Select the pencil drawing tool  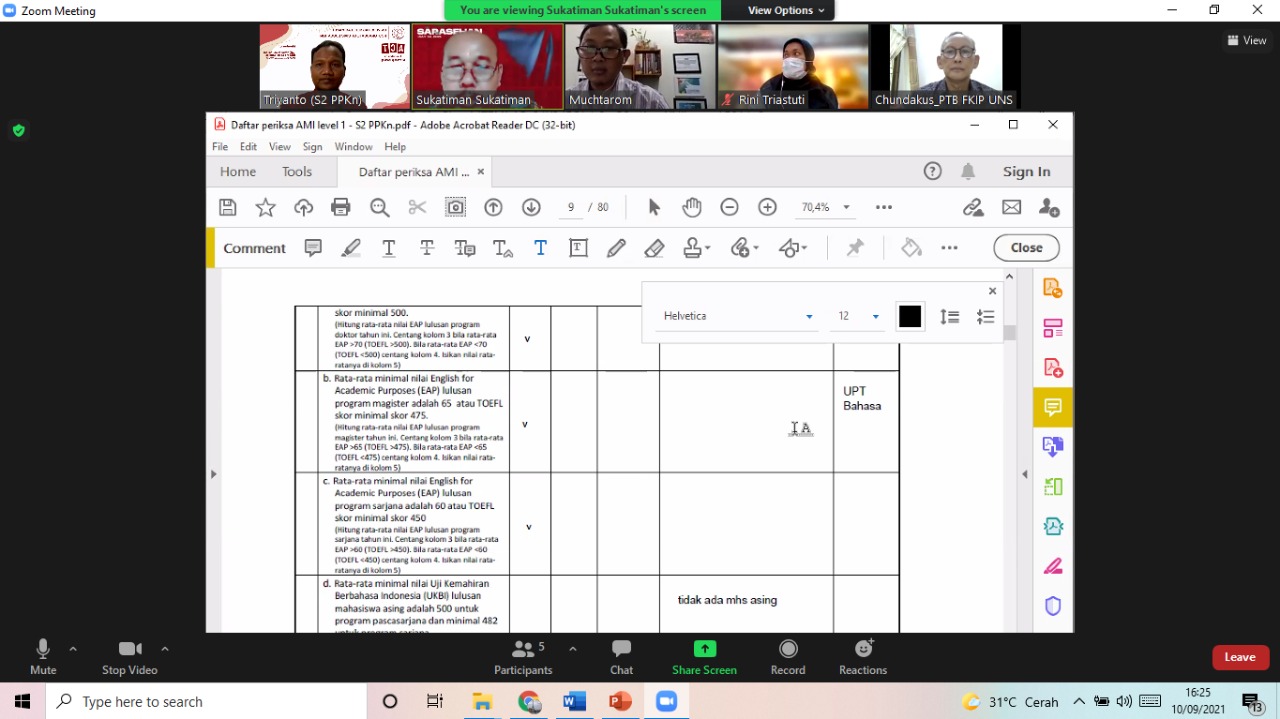coord(616,248)
